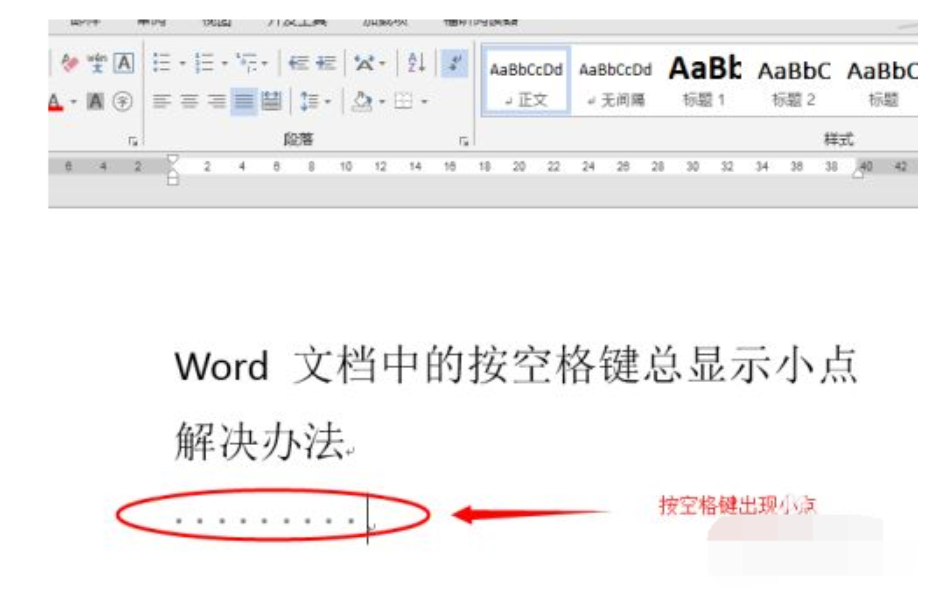Apply numbered list formatting
This screenshot has width=940, height=607.
pos(204,62)
